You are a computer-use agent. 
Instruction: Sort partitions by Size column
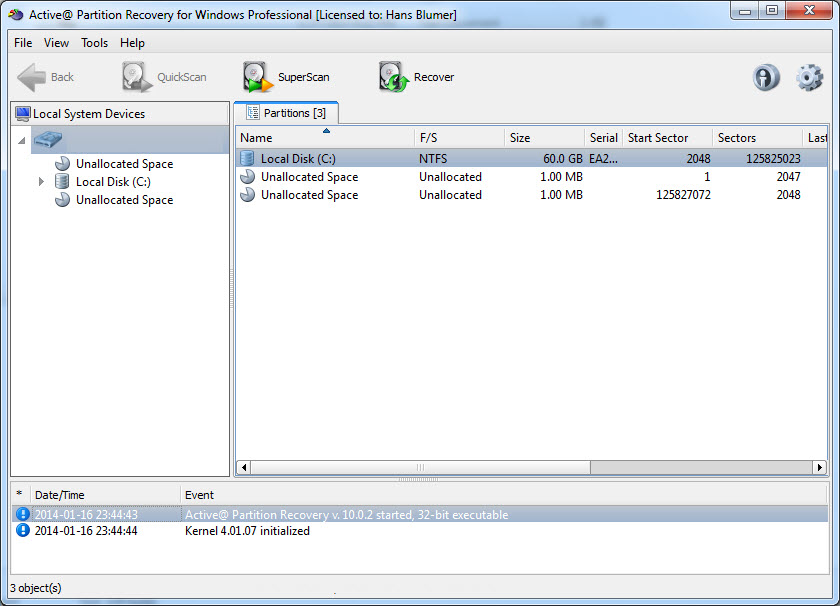click(544, 138)
